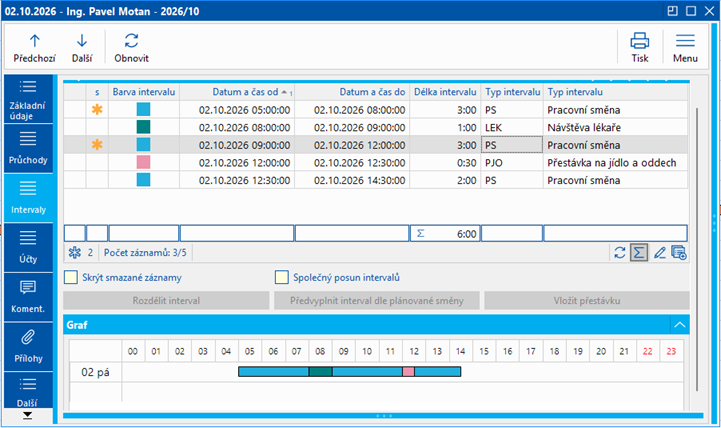Click filter field under Datum a čas do
The width and height of the screenshot is (721, 428).
coord(352,234)
